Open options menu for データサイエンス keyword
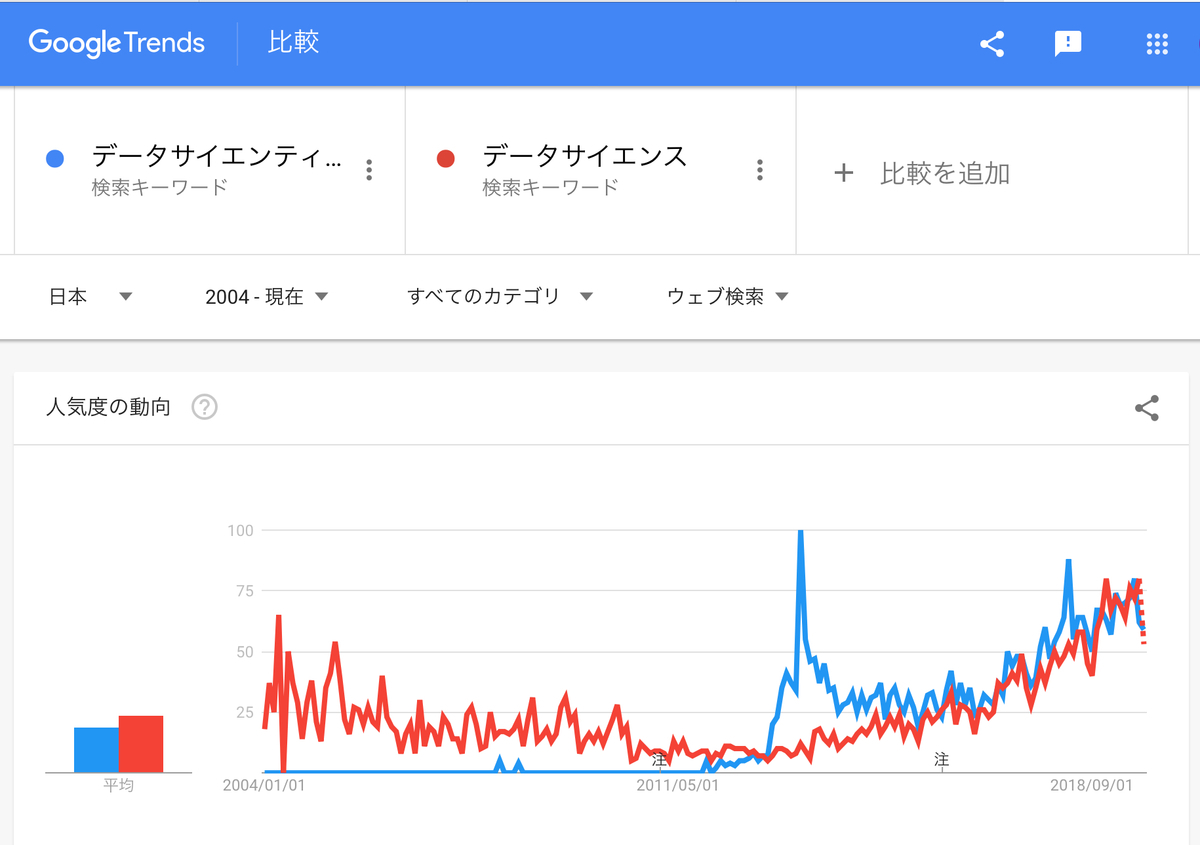The height and width of the screenshot is (845, 1200). (x=760, y=170)
